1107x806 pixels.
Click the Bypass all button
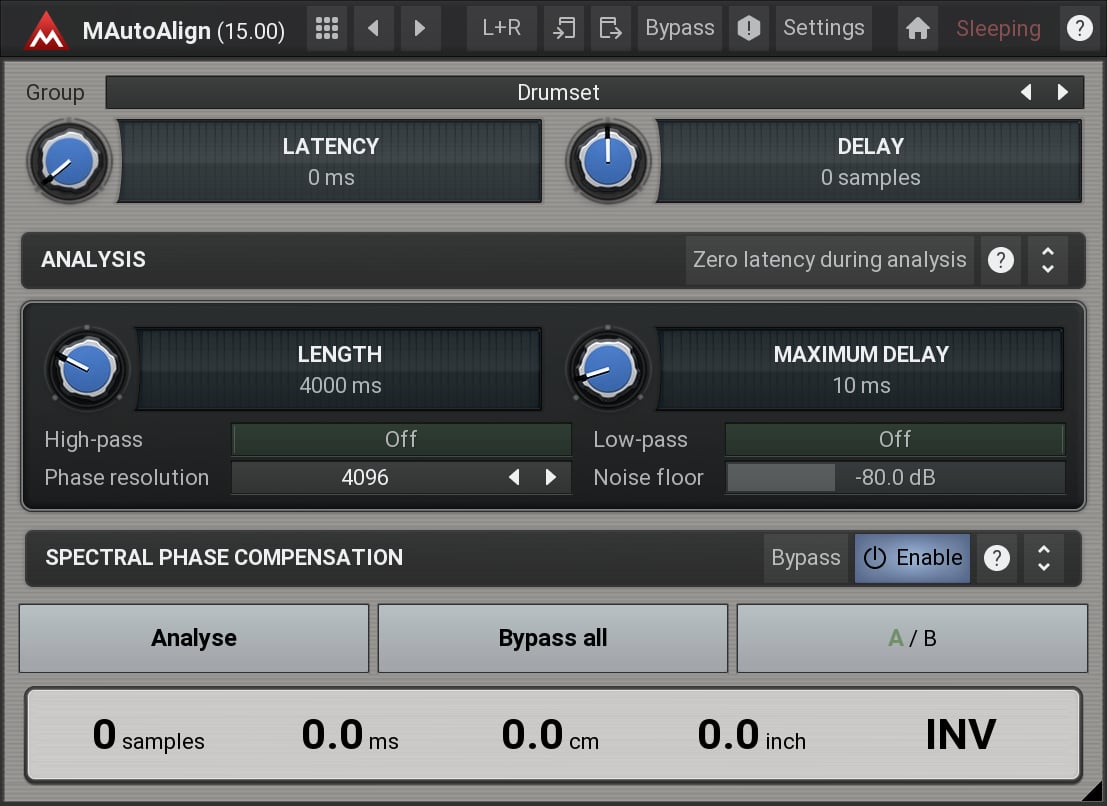pyautogui.click(x=552, y=638)
